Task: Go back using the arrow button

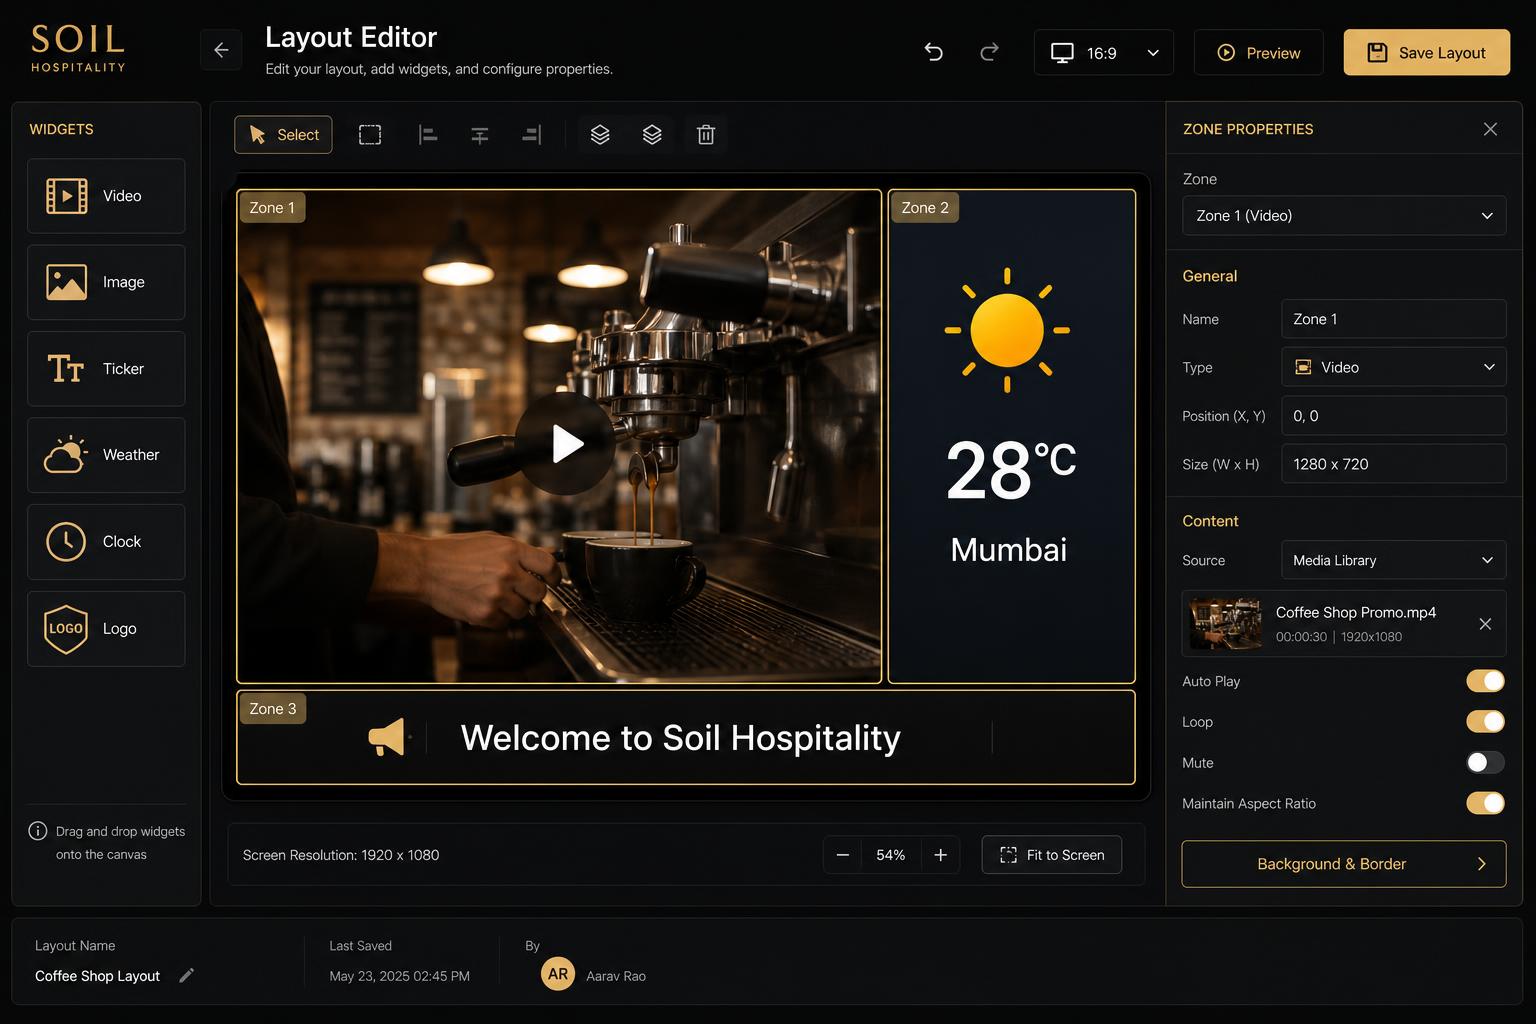Action: click(221, 50)
